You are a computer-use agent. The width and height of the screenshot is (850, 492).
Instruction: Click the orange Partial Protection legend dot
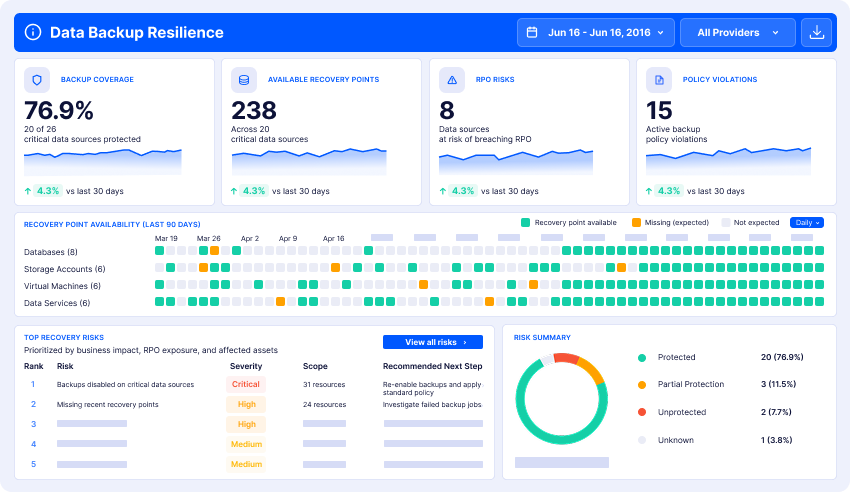coord(642,385)
